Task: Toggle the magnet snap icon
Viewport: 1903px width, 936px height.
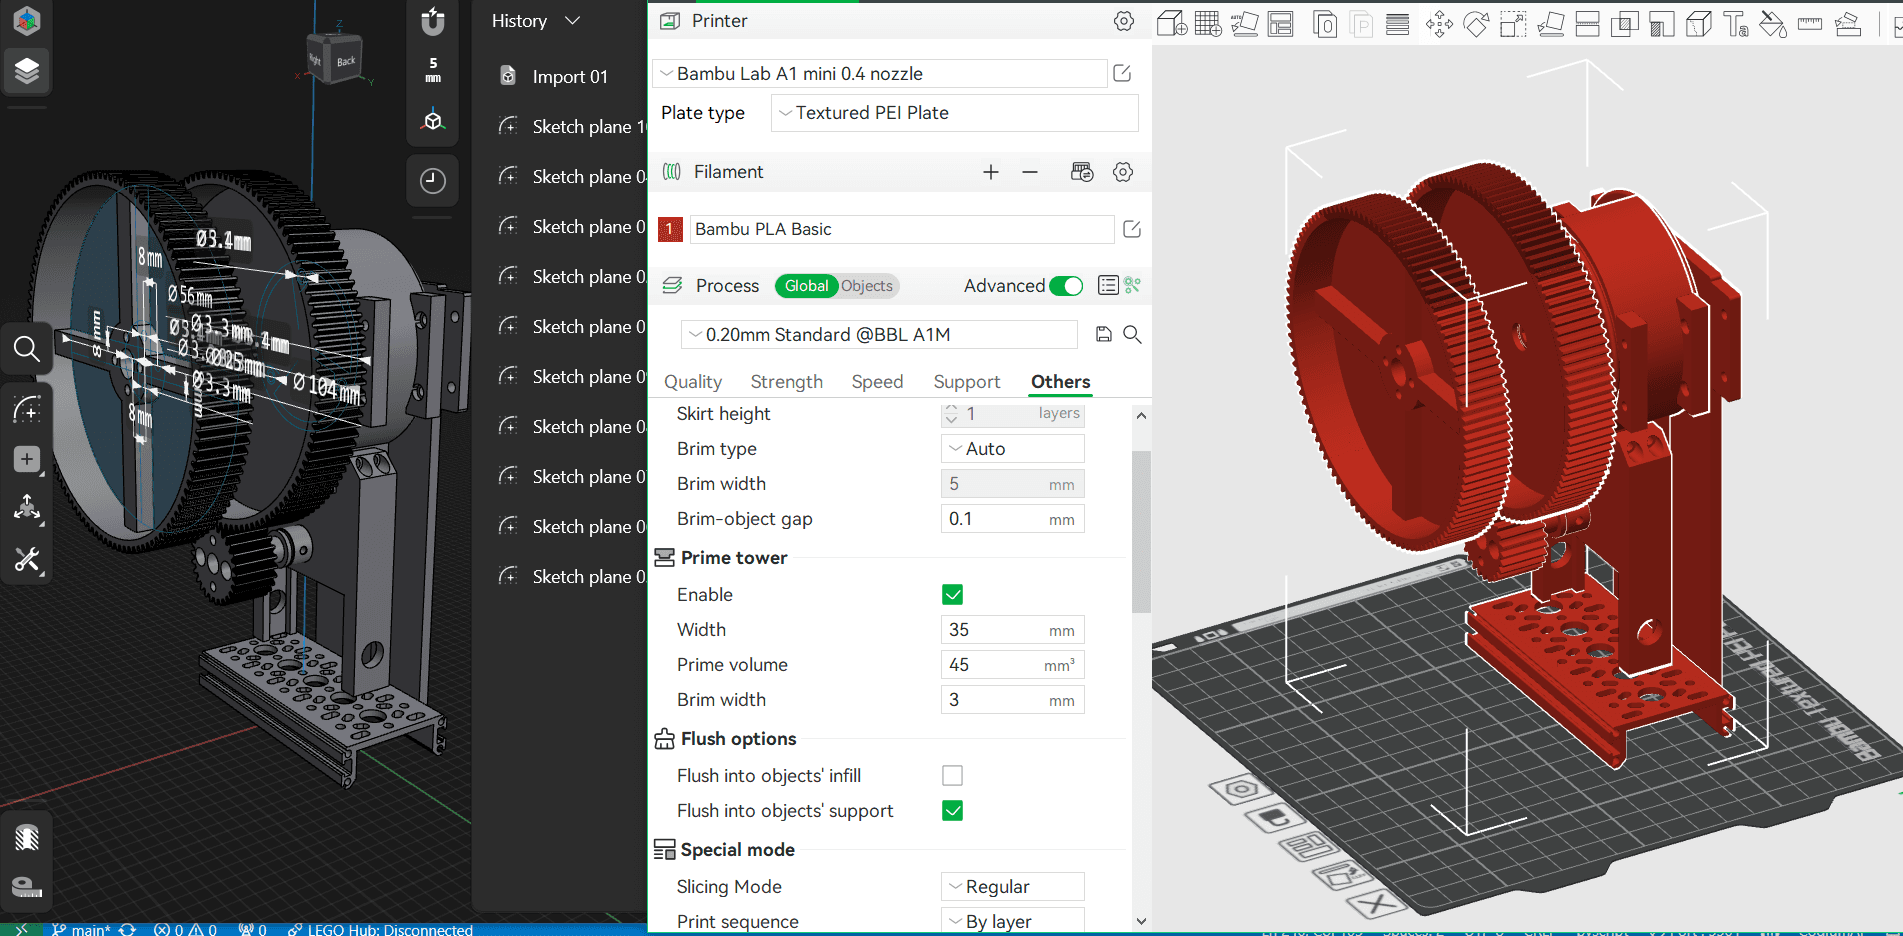Action: tap(432, 20)
